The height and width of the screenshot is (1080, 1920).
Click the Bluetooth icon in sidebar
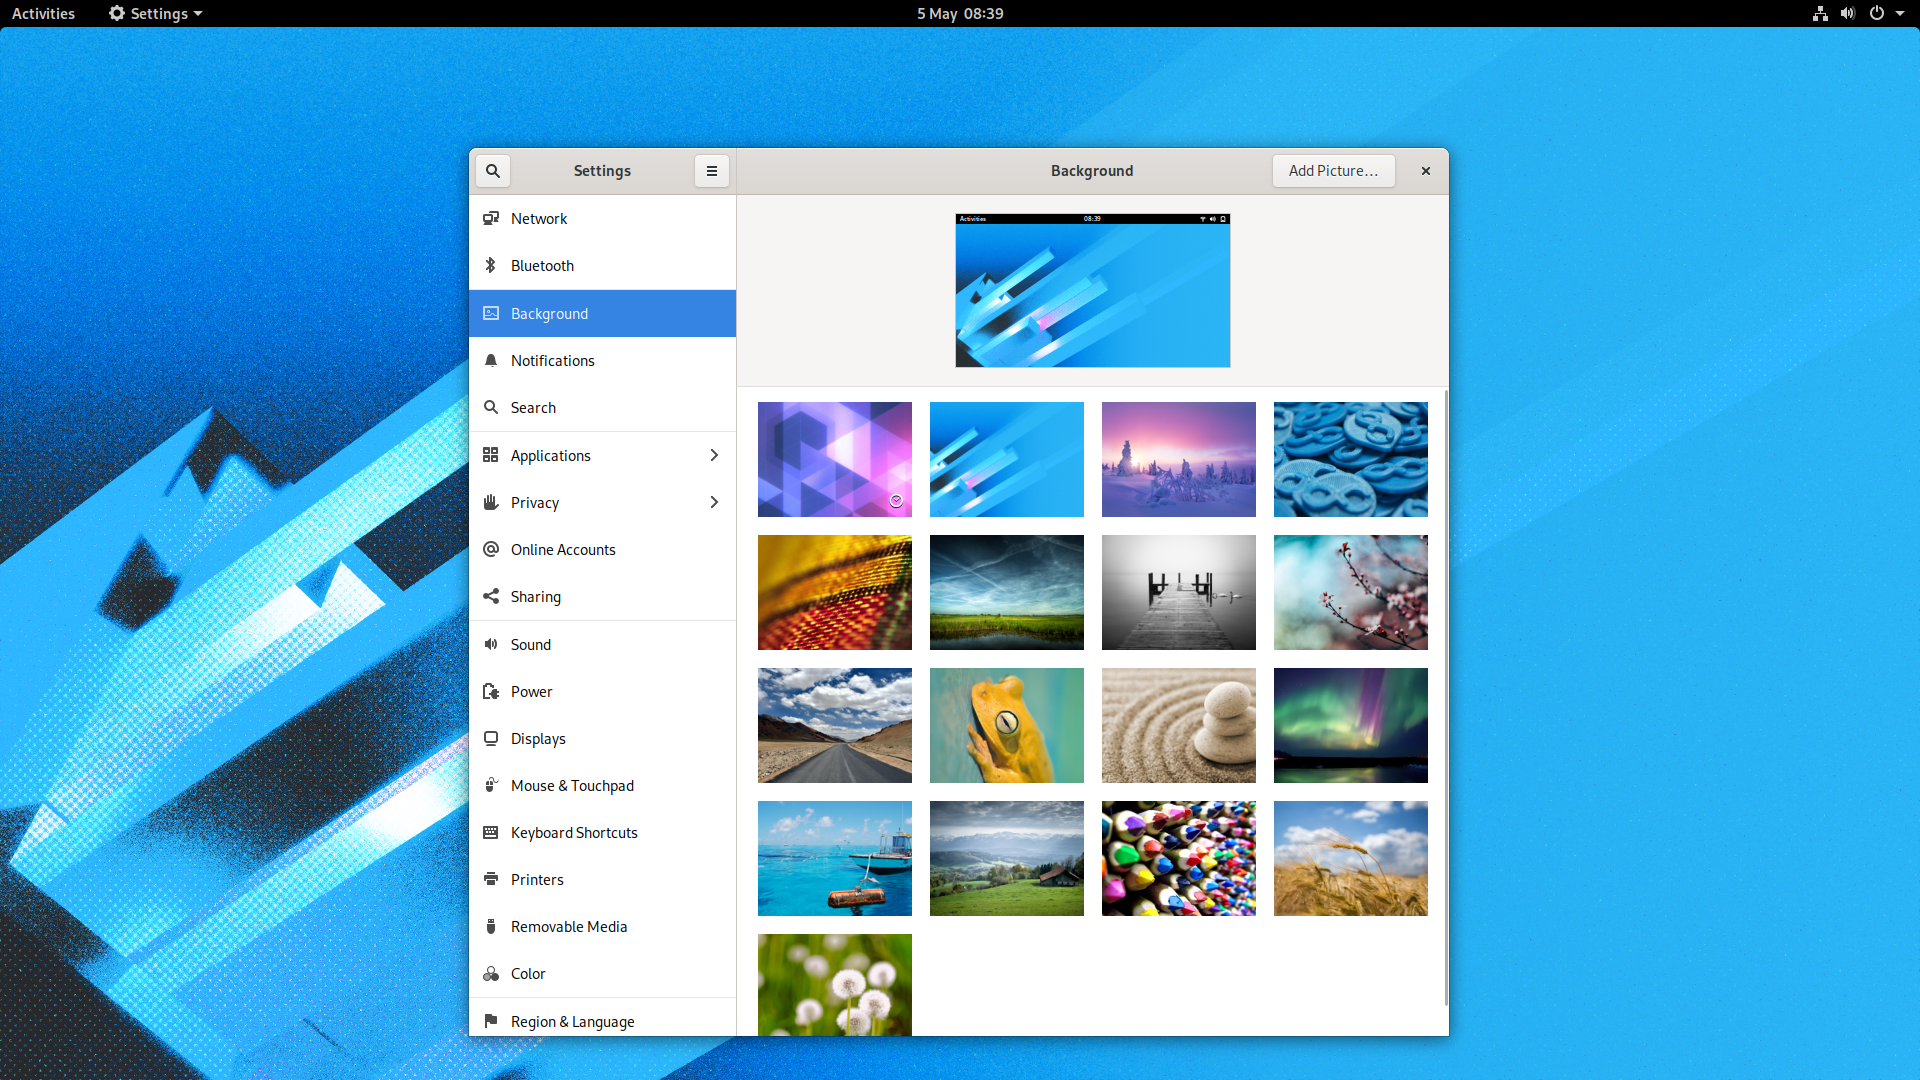pos(491,266)
